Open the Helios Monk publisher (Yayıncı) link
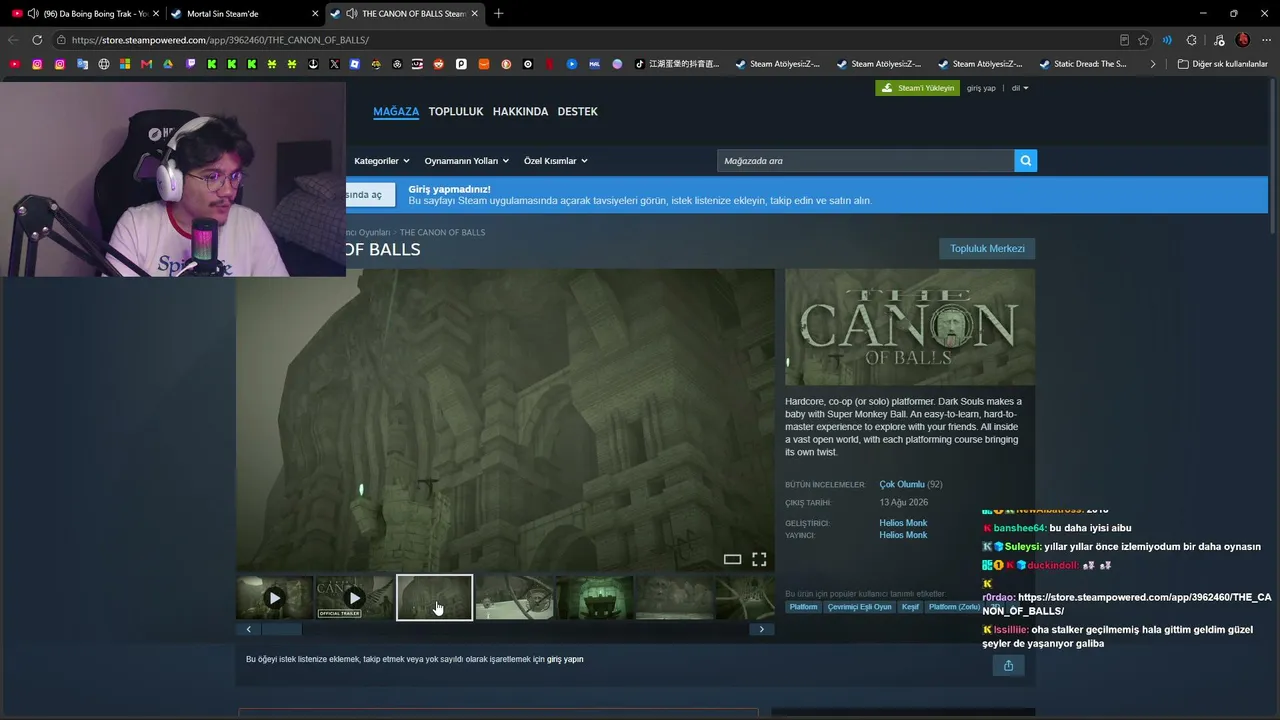1280x720 pixels. (x=903, y=535)
